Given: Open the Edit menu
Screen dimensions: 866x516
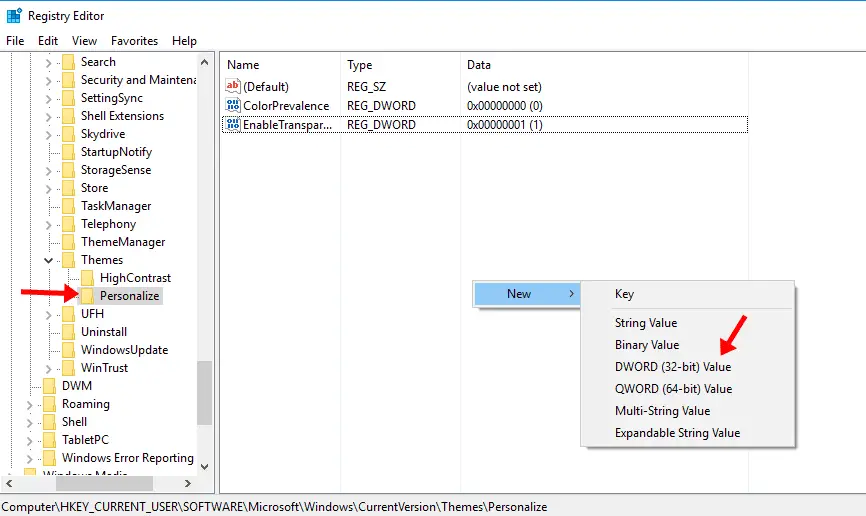Looking at the screenshot, I should tap(47, 41).
